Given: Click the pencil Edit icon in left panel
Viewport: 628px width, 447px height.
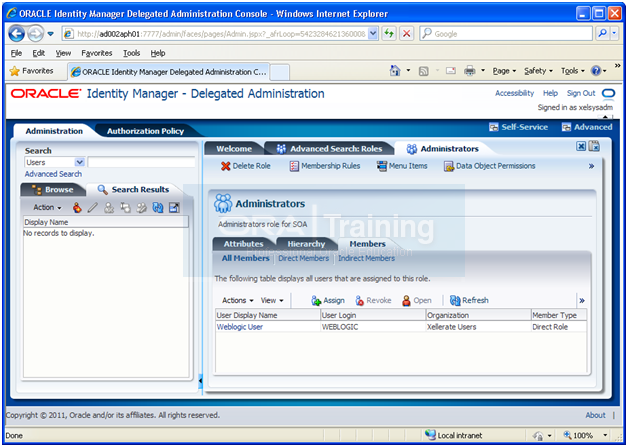Looking at the screenshot, I should (x=93, y=207).
